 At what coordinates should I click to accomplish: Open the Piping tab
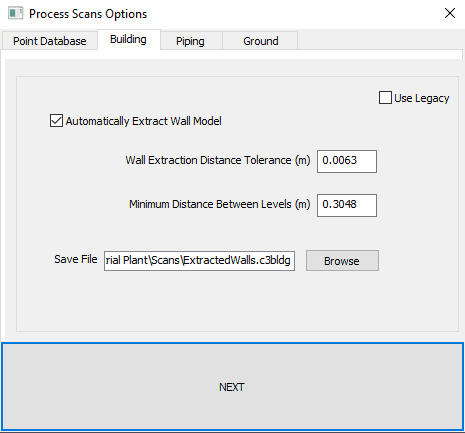(190, 41)
